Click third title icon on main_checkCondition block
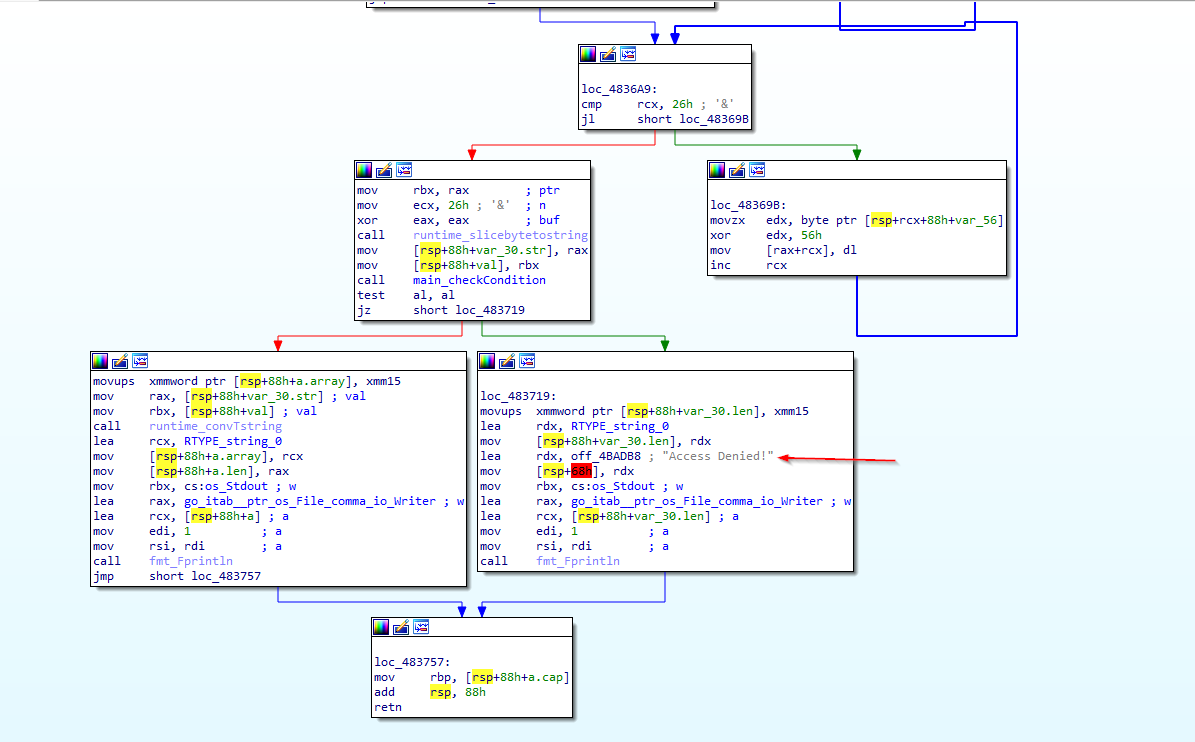 (404, 170)
